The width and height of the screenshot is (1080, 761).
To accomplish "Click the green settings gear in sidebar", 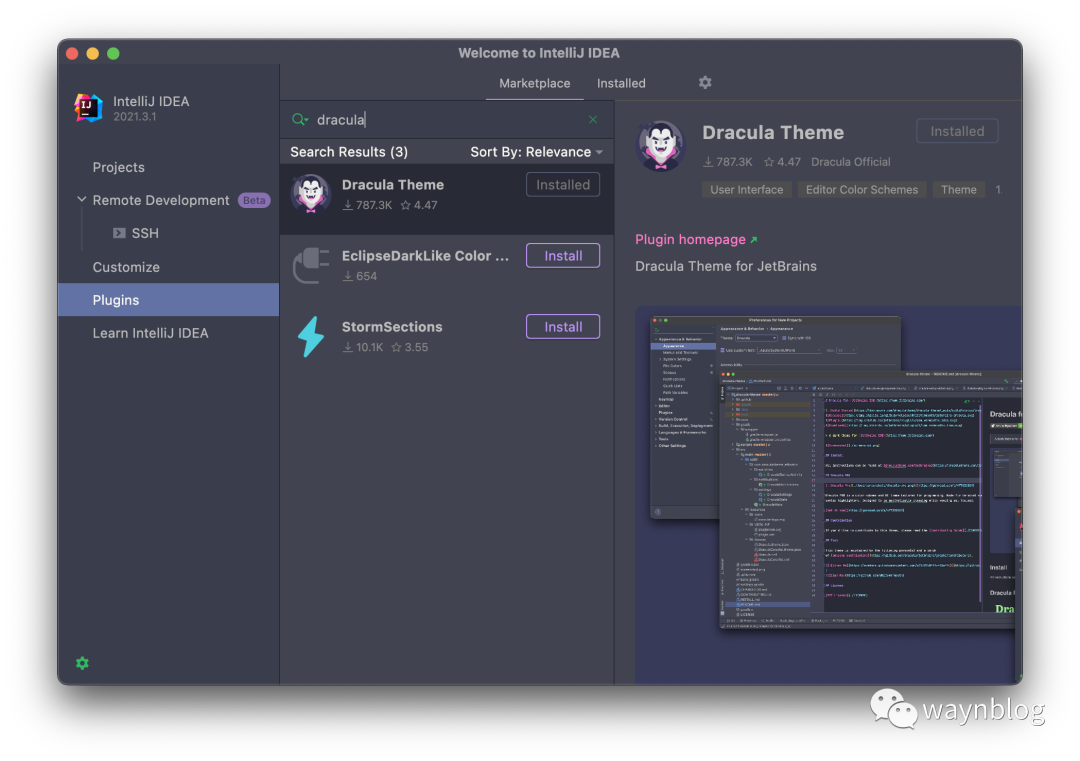I will click(83, 663).
